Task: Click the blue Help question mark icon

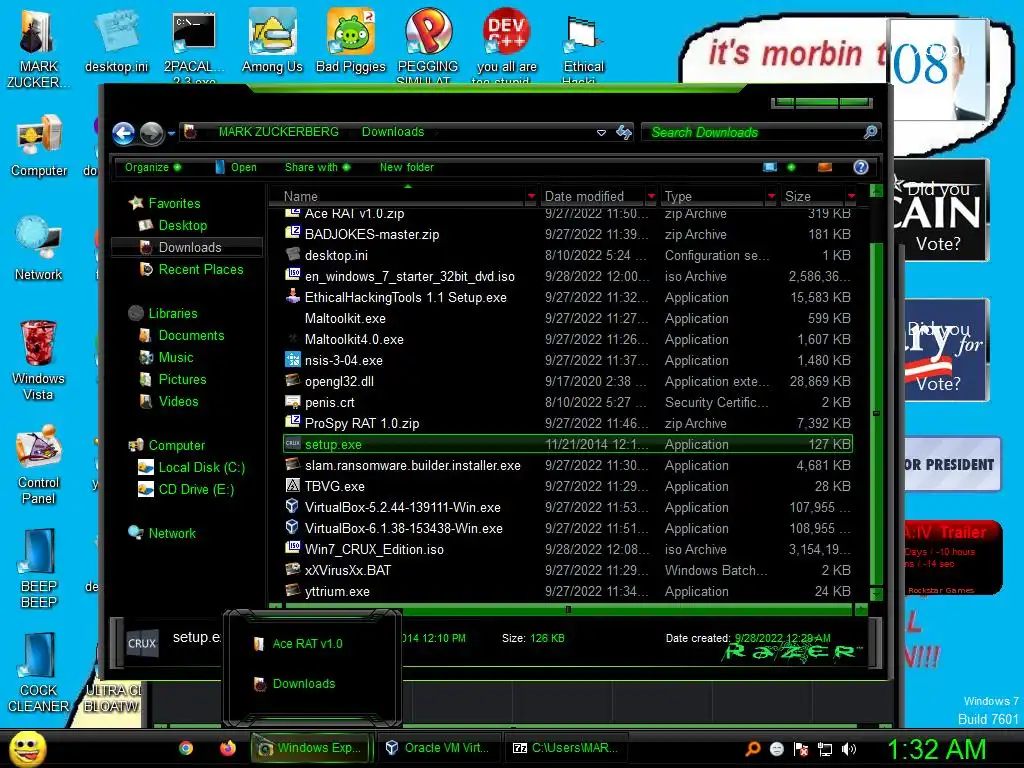Action: [861, 167]
